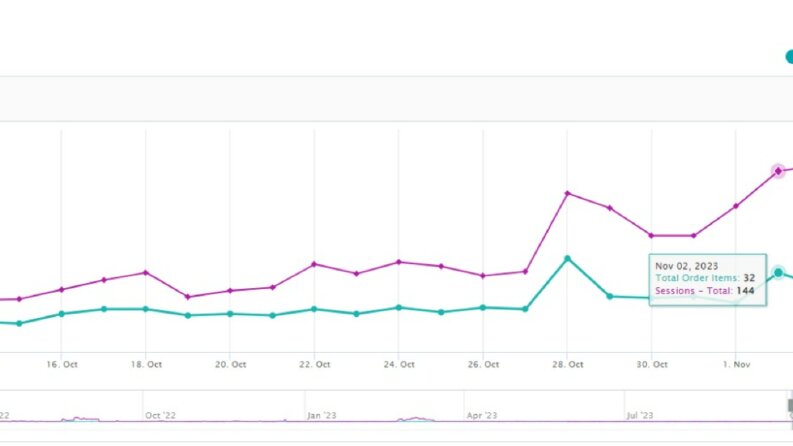Click "Jan '23" in the range navigator
Screen dimensions: 793x446
(322, 416)
